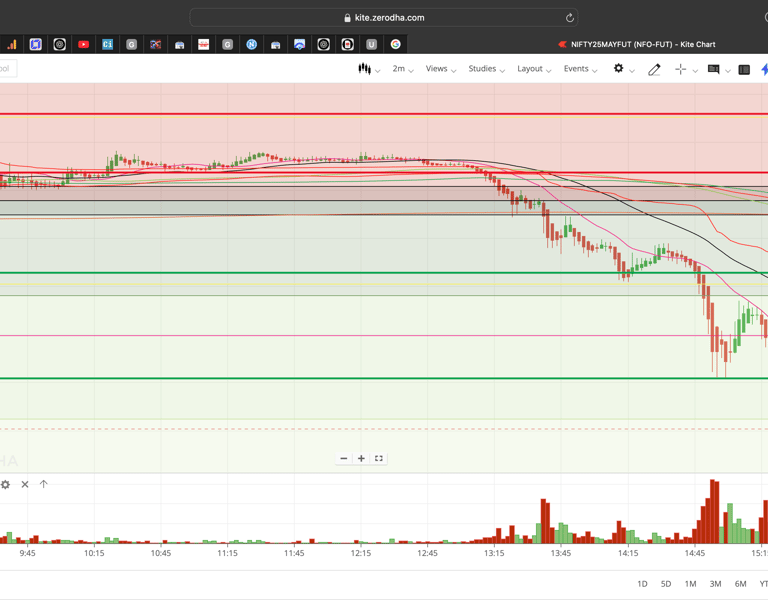This screenshot has height=600, width=768.
Task: Open the Events menu
Action: [580, 69]
